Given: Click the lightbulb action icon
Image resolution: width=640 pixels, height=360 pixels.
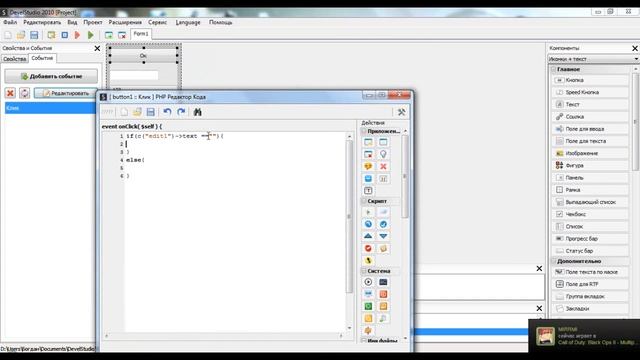Looking at the screenshot, I should click(383, 154).
